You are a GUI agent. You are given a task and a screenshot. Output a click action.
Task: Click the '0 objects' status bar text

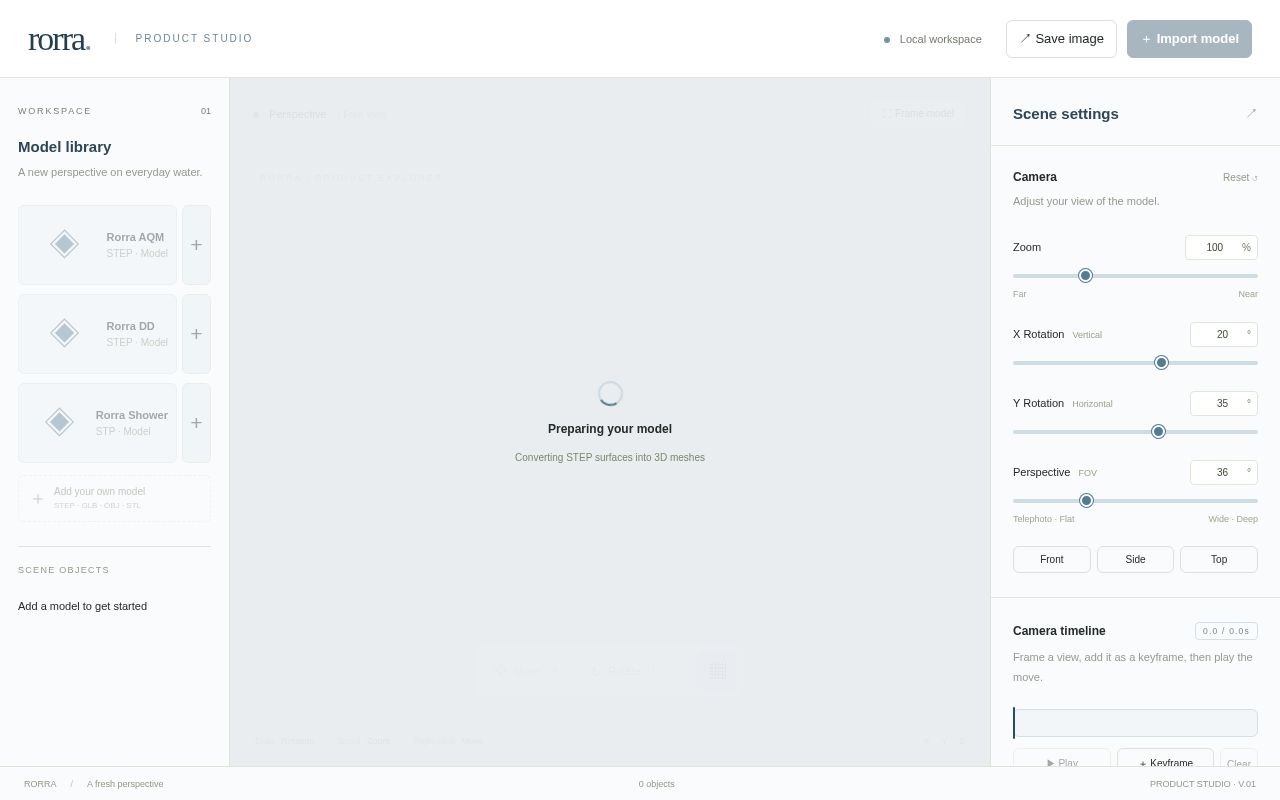click(x=657, y=784)
